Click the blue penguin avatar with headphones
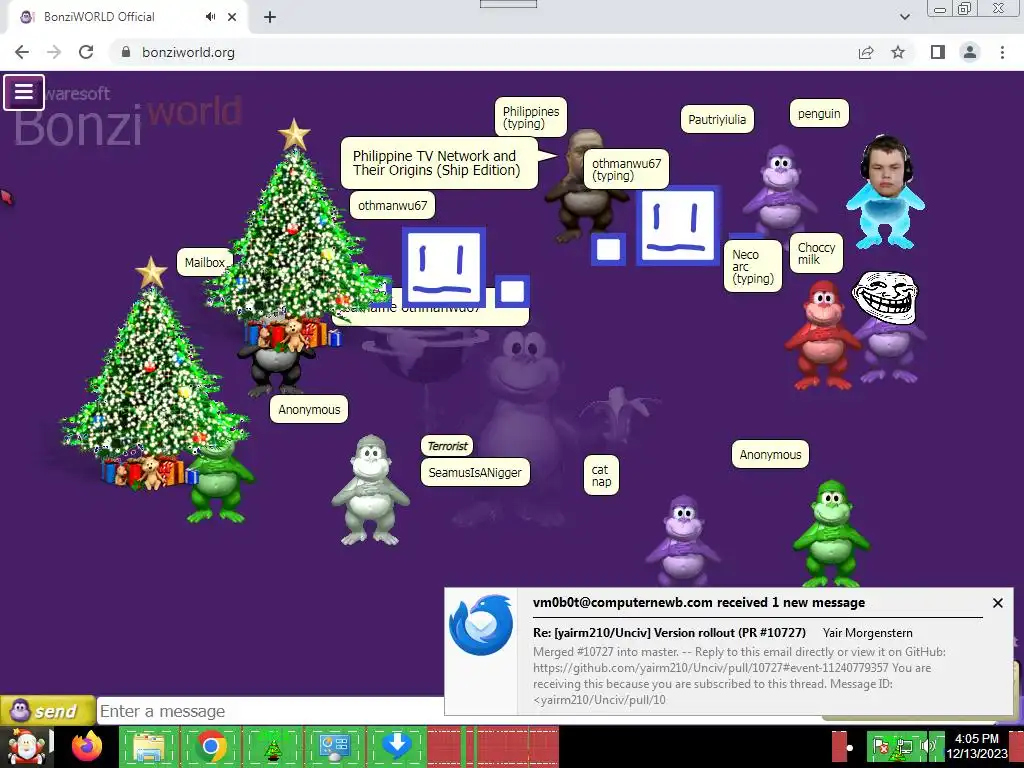Viewport: 1024px width, 768px height. click(885, 191)
